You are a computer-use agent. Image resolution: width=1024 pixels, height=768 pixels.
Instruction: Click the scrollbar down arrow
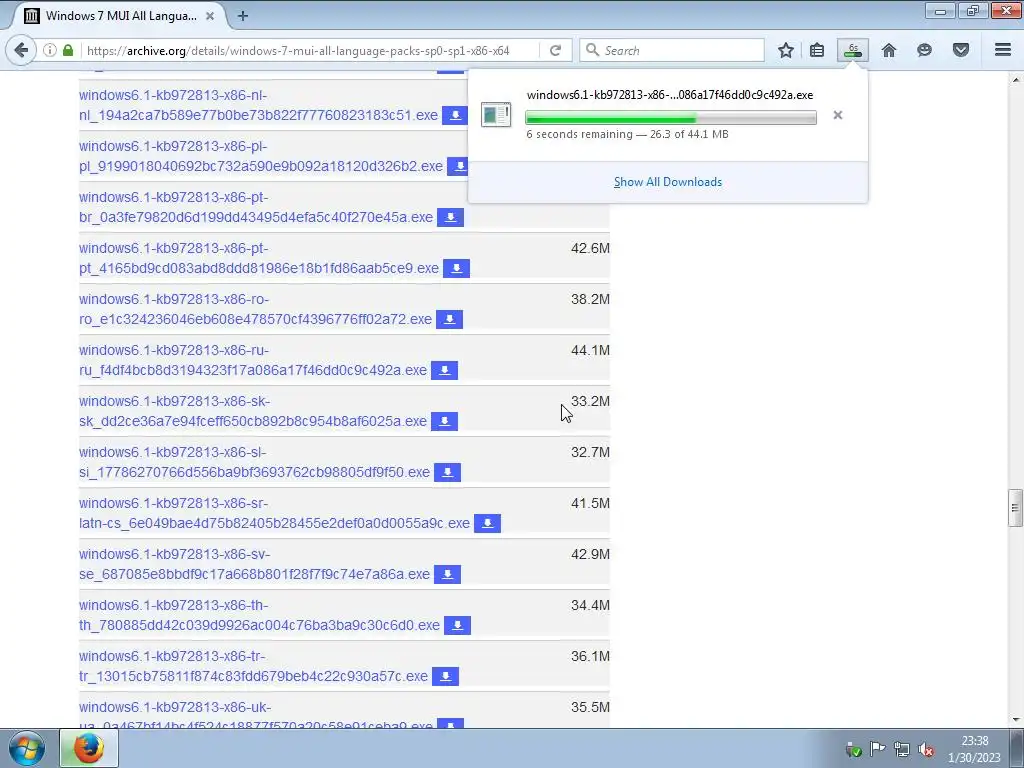tap(1015, 720)
